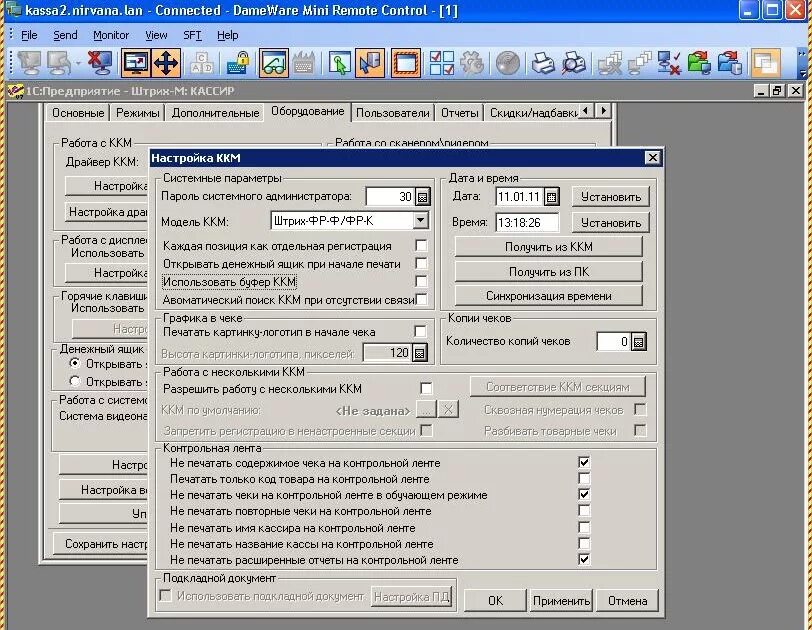The width and height of the screenshot is (812, 630).
Task: Click the greyed CD disc toolbar icon
Action: 508,64
